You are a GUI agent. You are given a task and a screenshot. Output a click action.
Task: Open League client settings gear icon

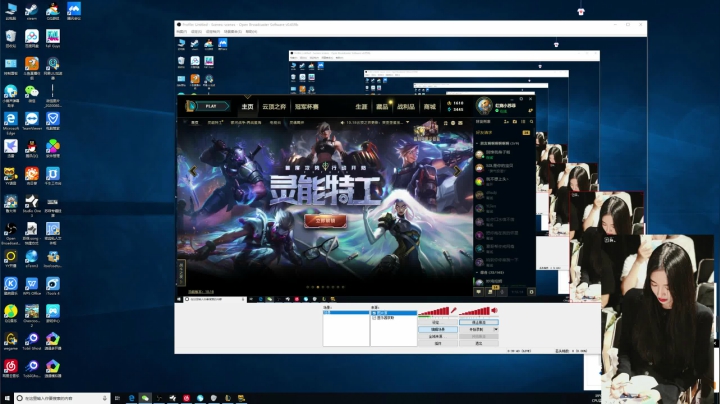pyautogui.click(x=521, y=99)
